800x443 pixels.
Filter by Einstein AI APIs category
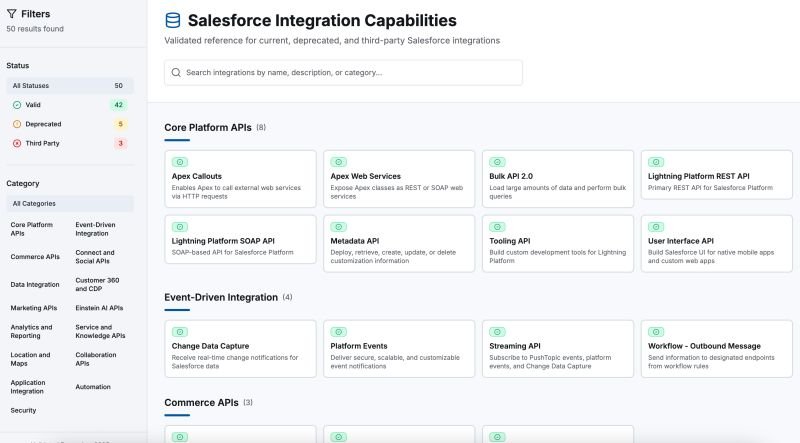tap(99, 308)
